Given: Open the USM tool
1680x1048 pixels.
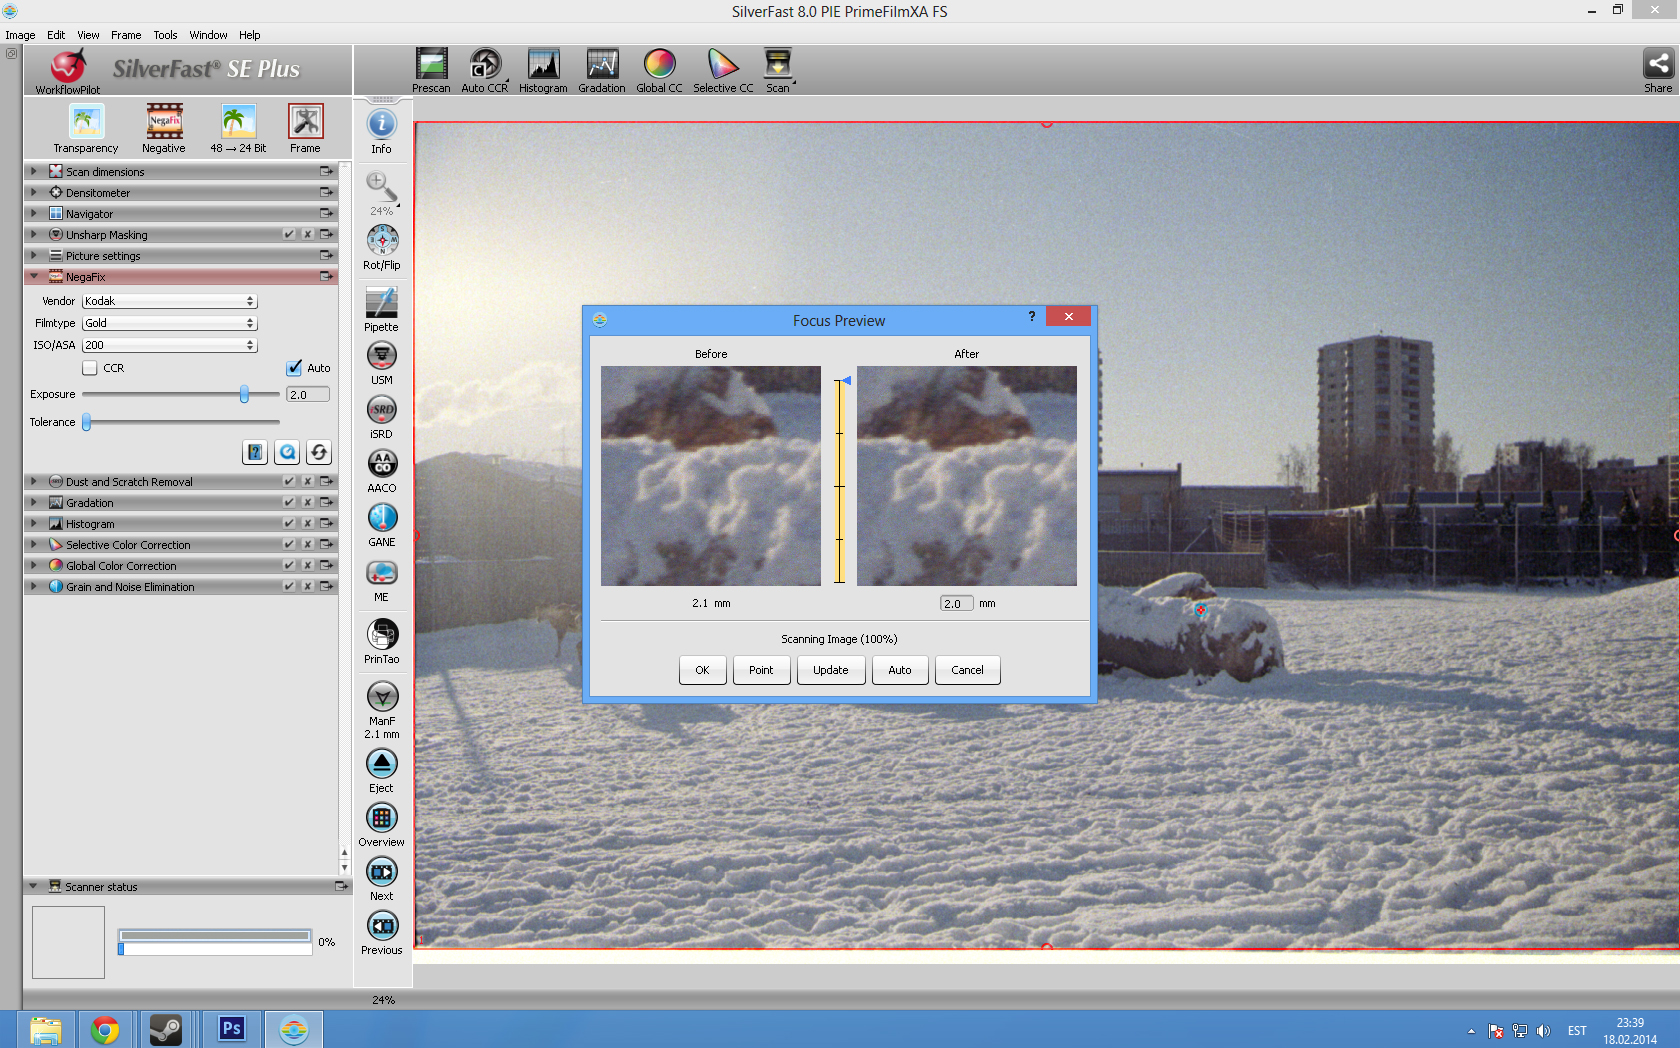Looking at the screenshot, I should point(382,356).
